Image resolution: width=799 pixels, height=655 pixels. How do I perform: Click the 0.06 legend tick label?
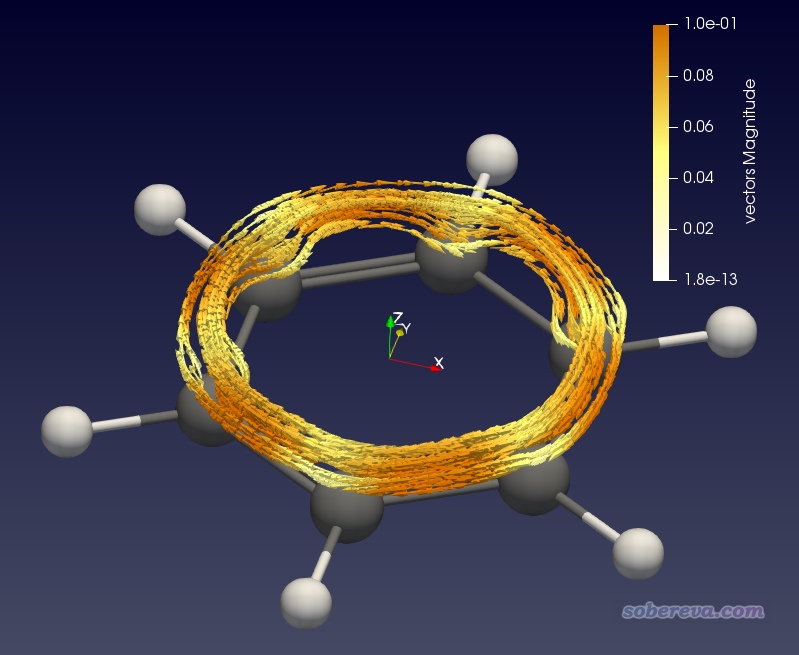click(x=698, y=126)
